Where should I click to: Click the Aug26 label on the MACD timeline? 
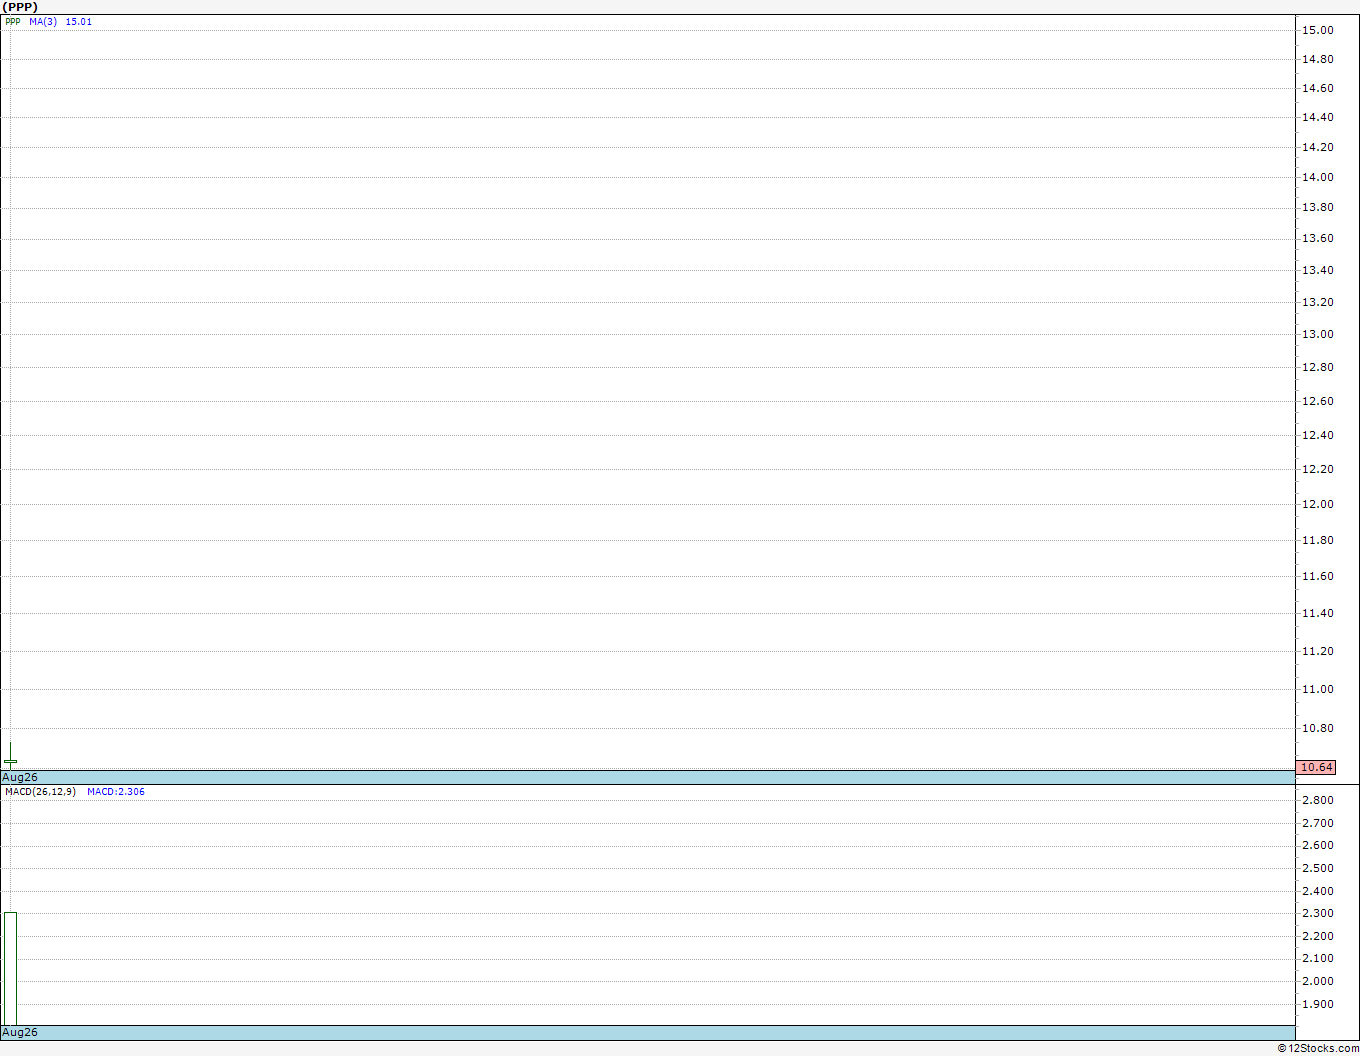(20, 1032)
